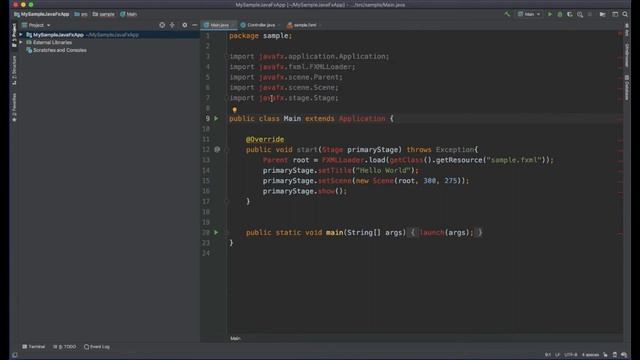Click the code inspector icon in status bar
Viewport: 640px width, 360px height.
coord(615,355)
